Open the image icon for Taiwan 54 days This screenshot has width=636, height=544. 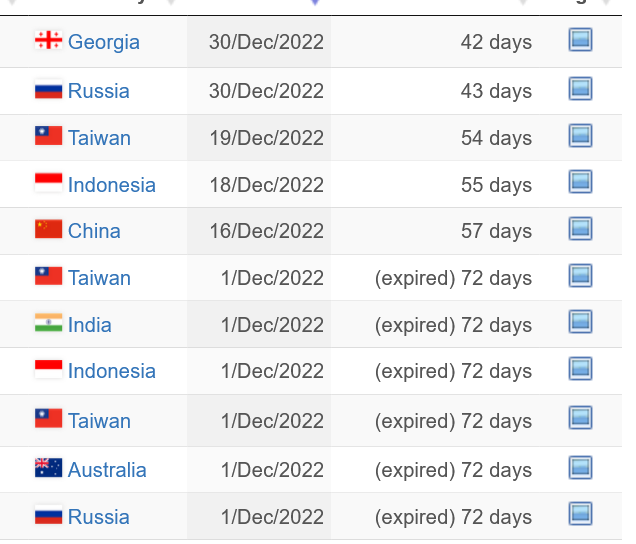580,136
